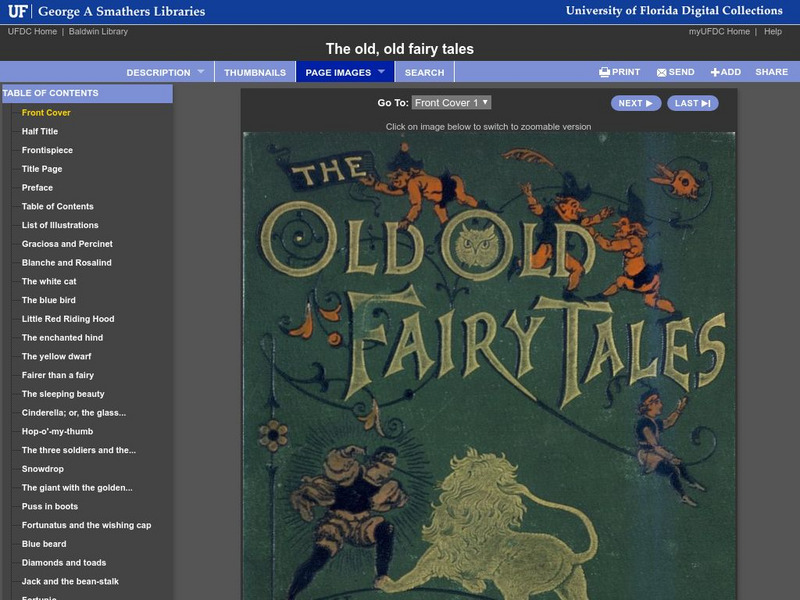Open Little Red Riding Hood
This screenshot has width=800, height=600.
coord(68,319)
